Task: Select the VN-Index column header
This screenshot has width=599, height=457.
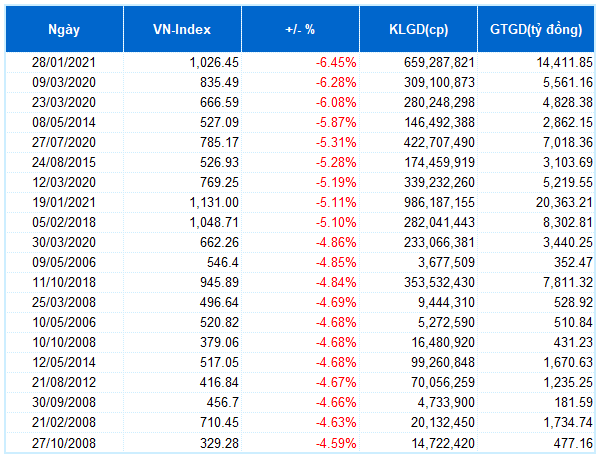Action: [182, 29]
